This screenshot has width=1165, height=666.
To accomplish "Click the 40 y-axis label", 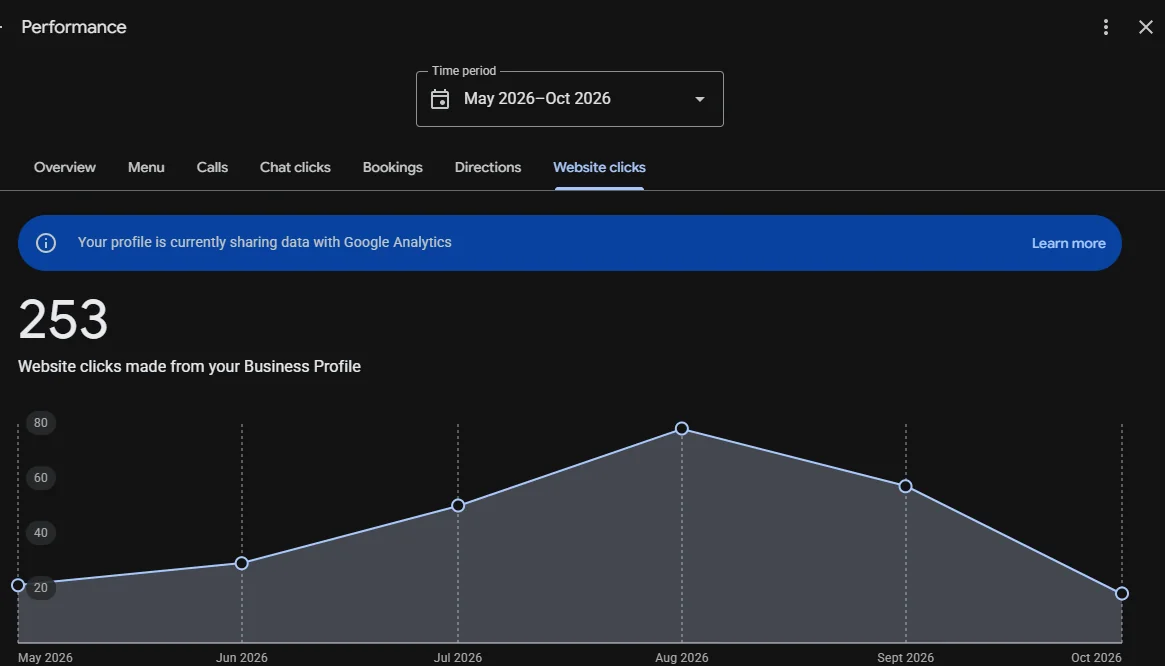I will (x=41, y=533).
